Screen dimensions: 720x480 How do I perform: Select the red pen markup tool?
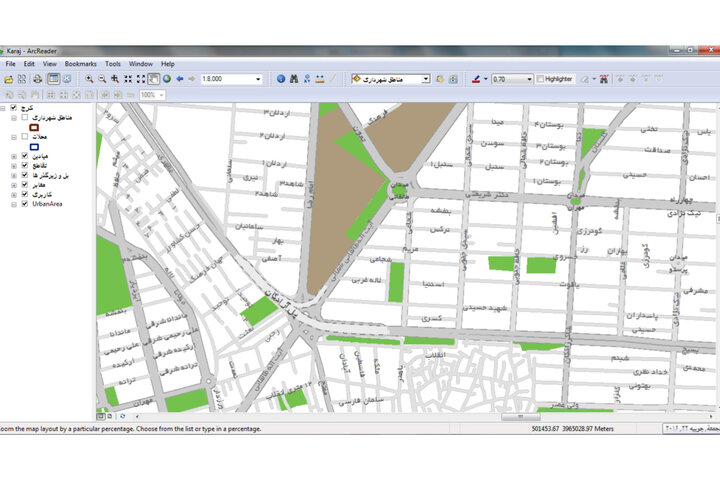[476, 79]
